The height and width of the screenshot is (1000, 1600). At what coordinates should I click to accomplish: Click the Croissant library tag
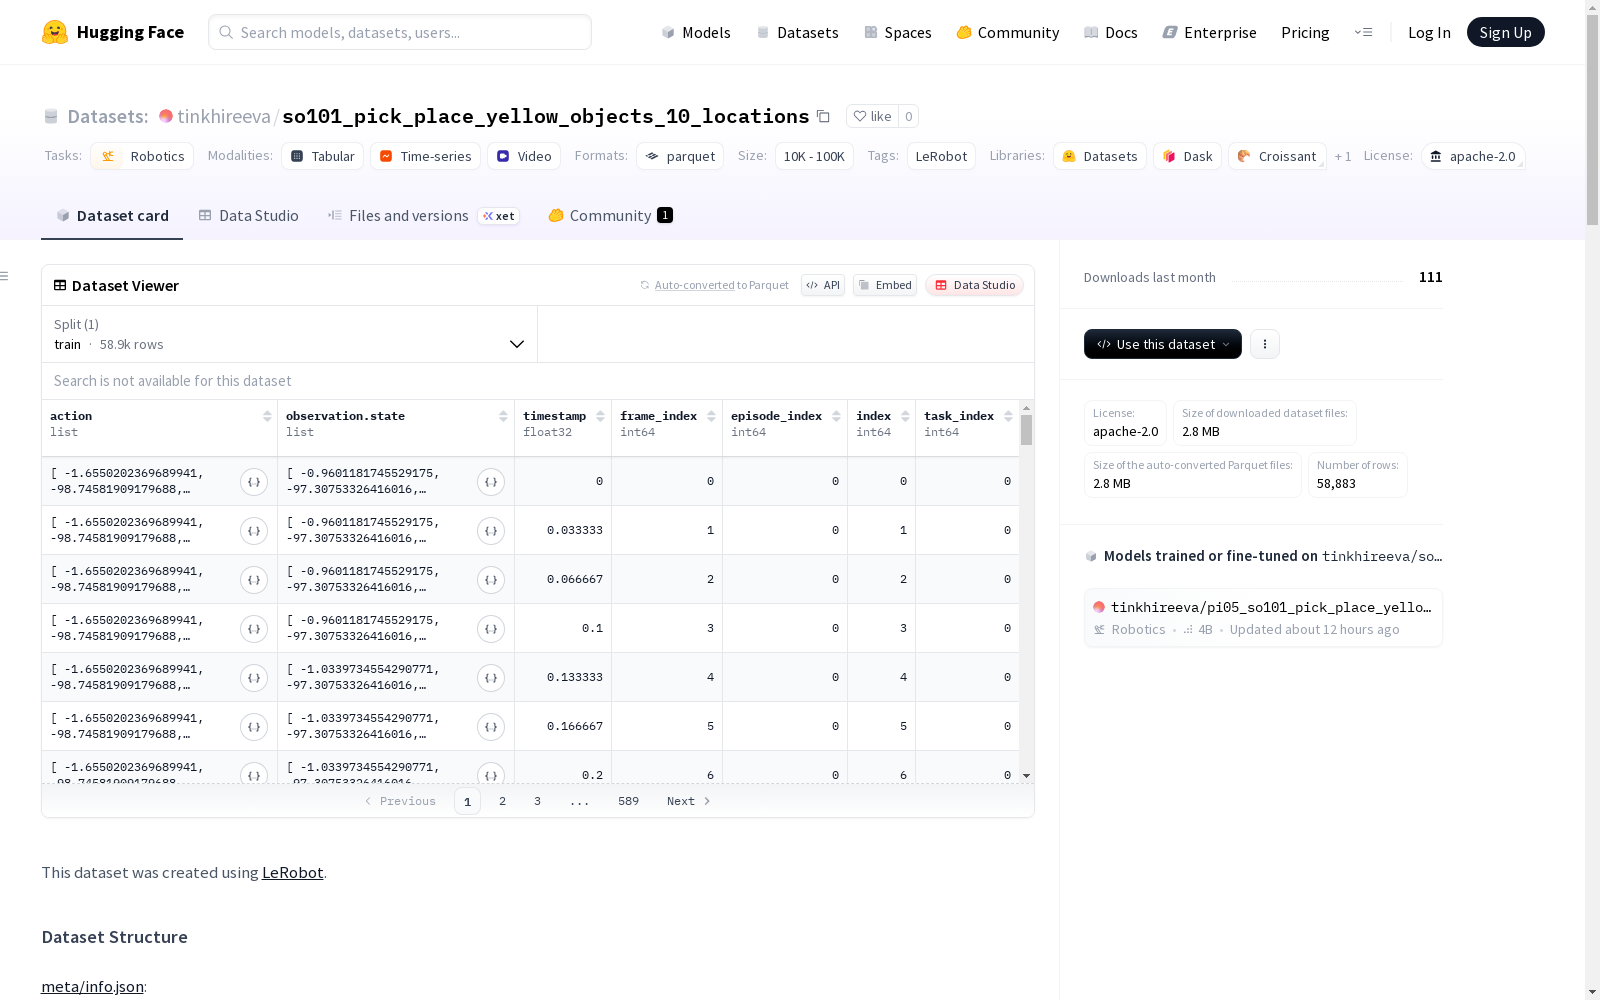[1277, 156]
